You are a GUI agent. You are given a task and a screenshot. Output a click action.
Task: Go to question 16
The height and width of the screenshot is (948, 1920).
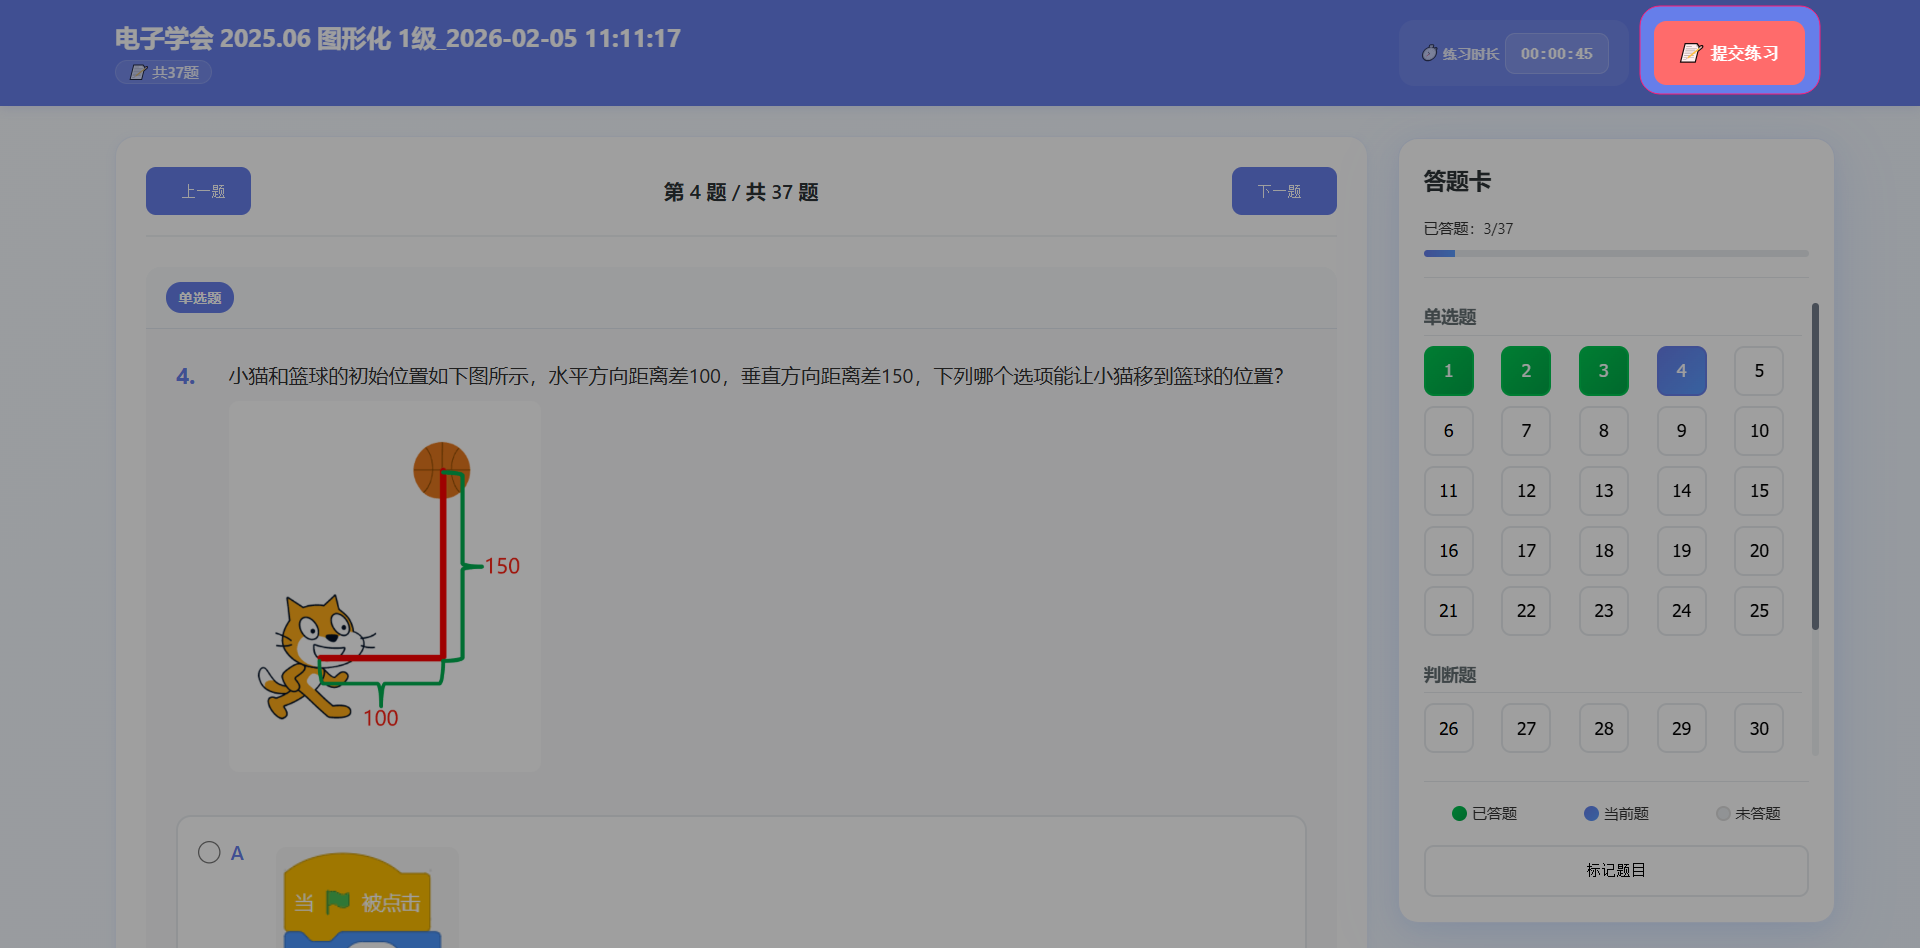[1449, 551]
